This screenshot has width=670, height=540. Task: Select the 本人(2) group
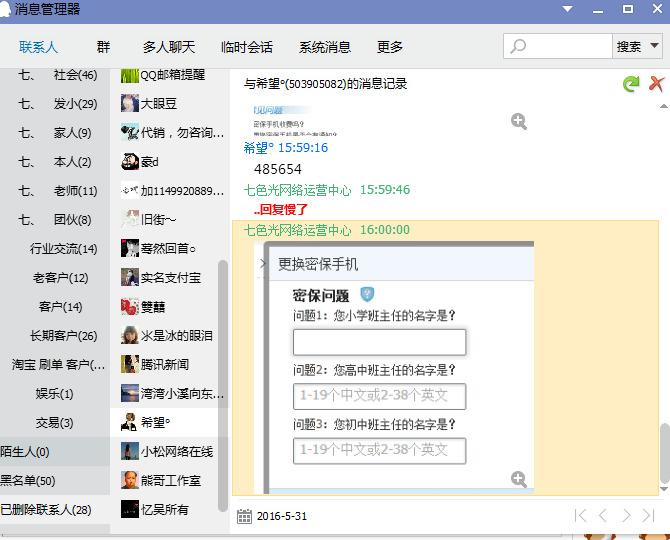tap(55, 161)
